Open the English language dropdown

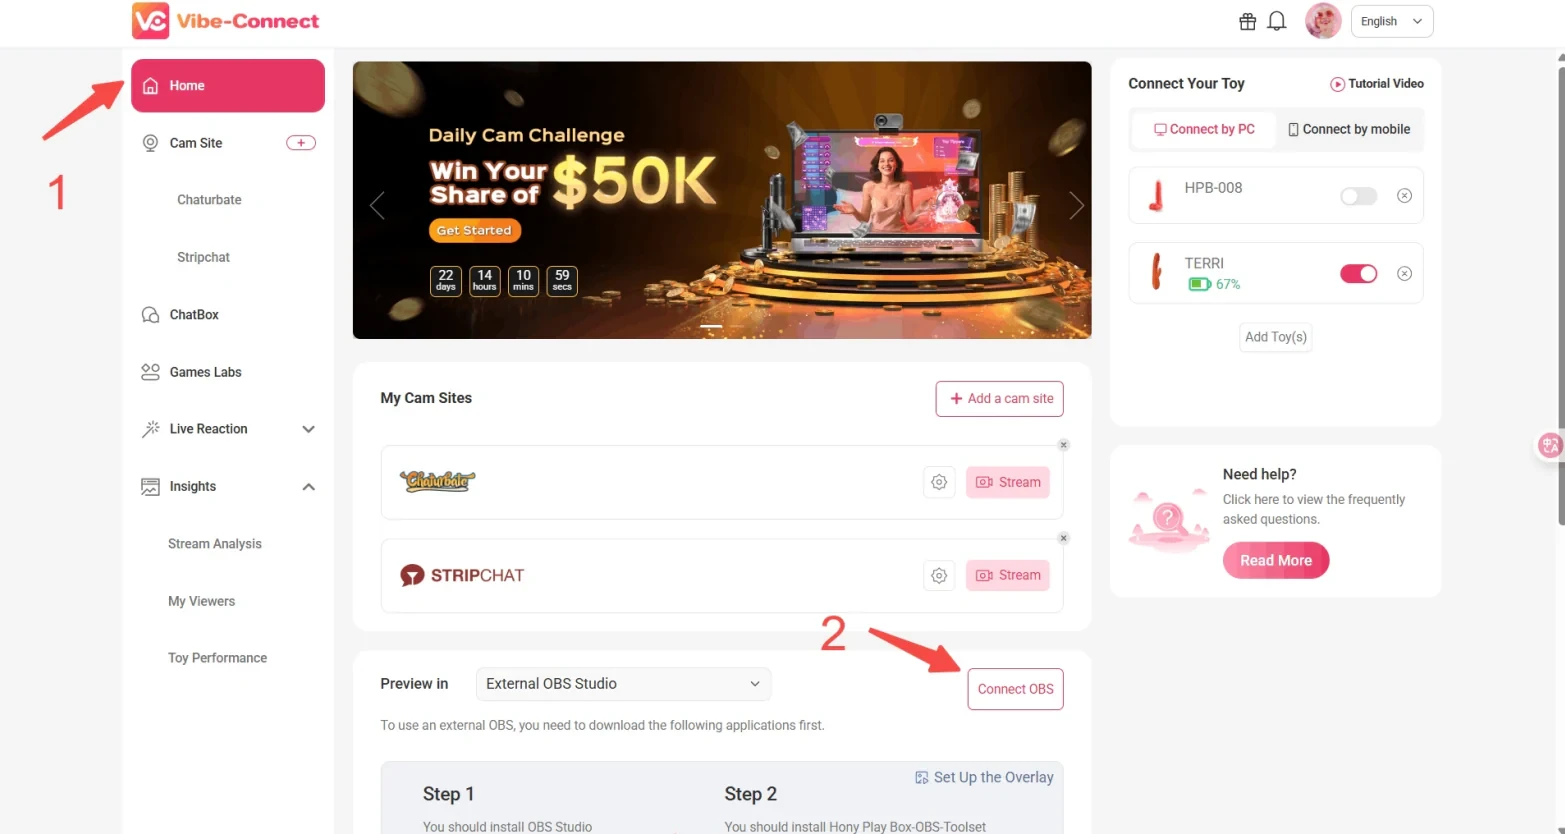pyautogui.click(x=1392, y=21)
